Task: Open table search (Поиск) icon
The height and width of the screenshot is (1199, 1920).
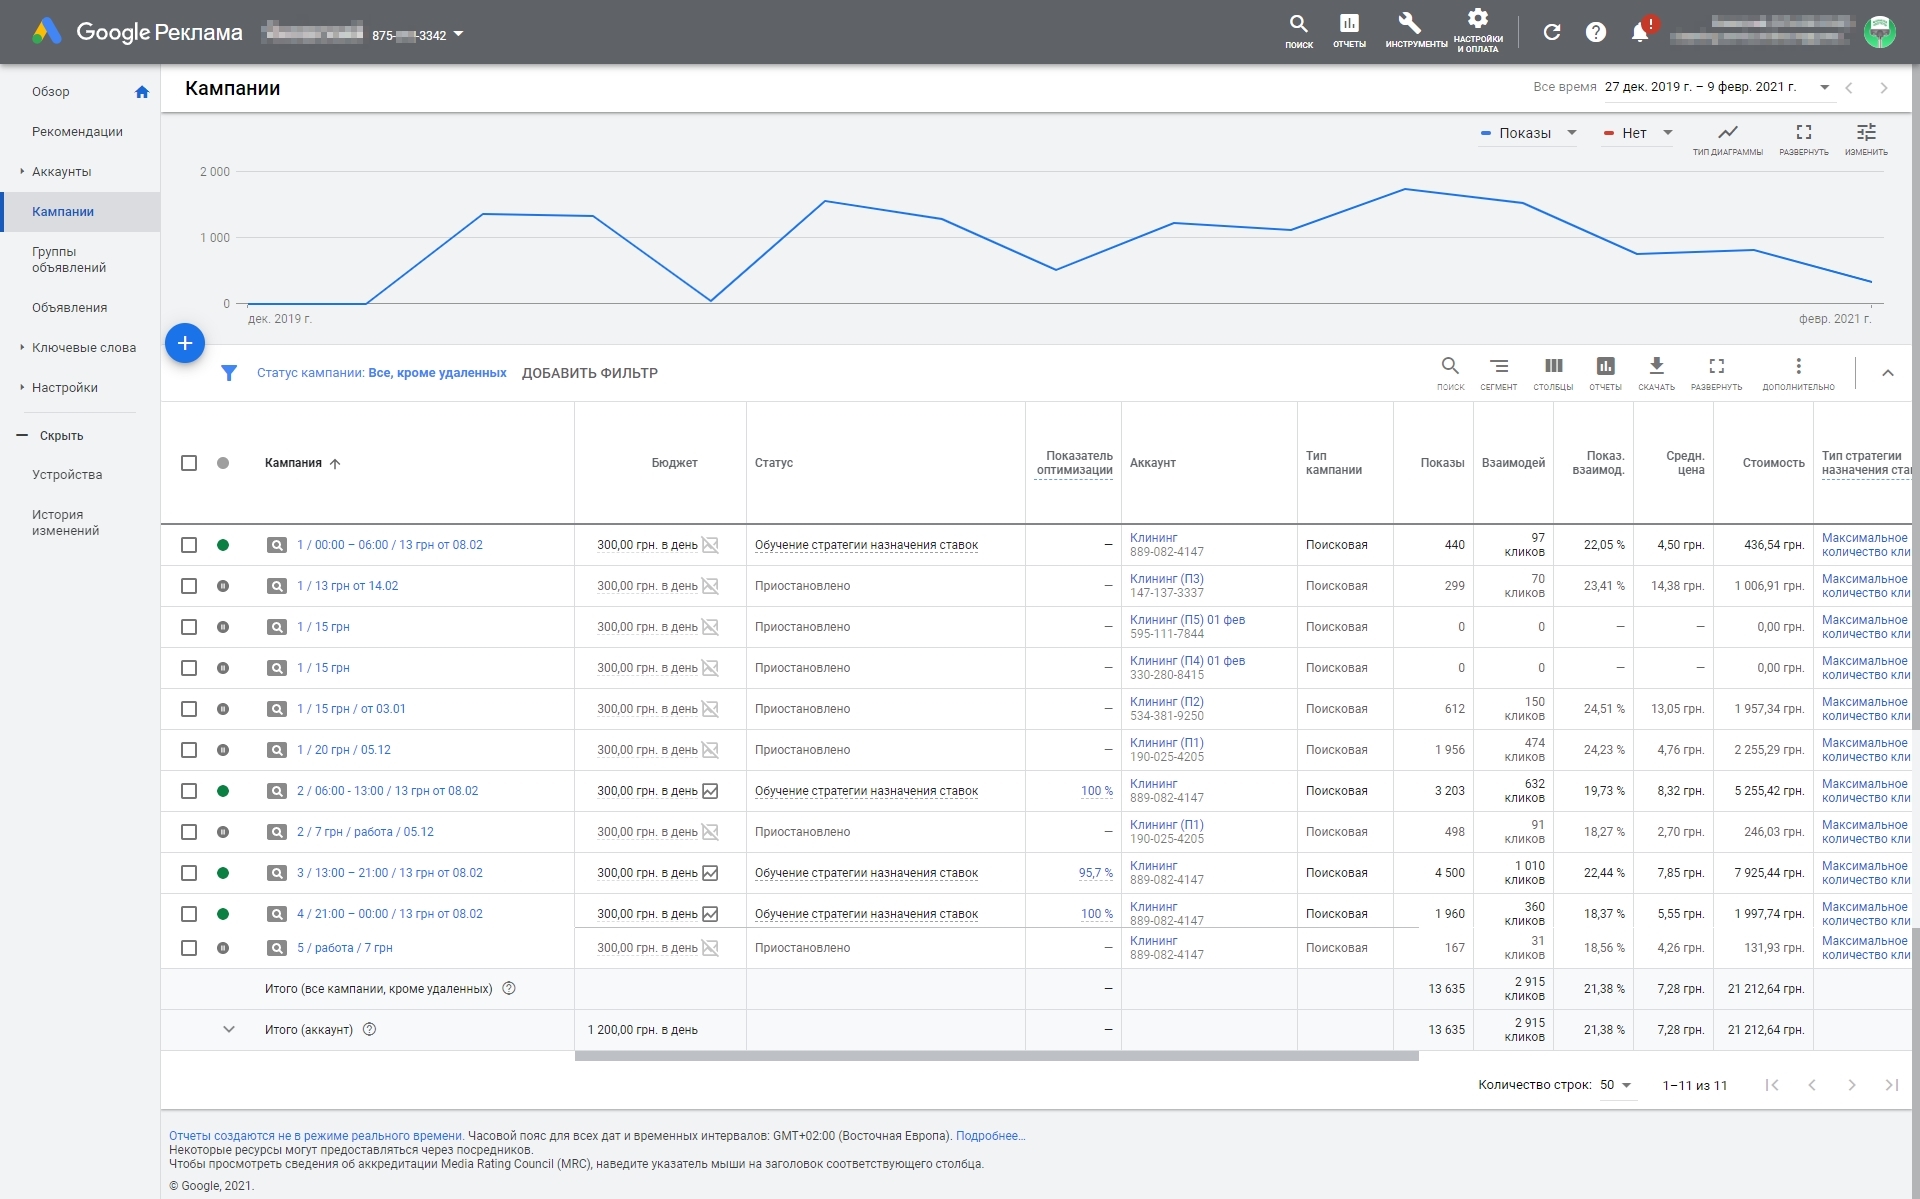Action: pyautogui.click(x=1450, y=373)
